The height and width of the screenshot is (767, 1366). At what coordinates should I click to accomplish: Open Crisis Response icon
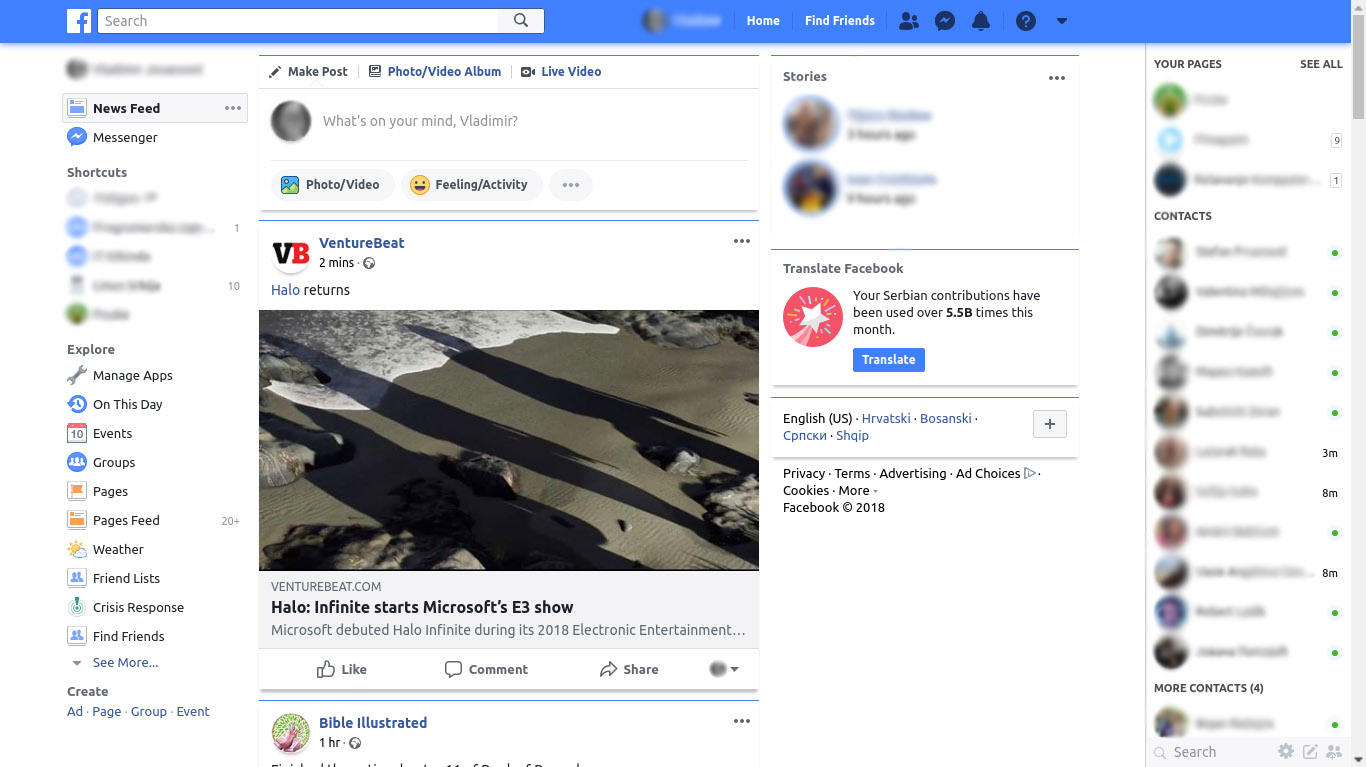77,607
